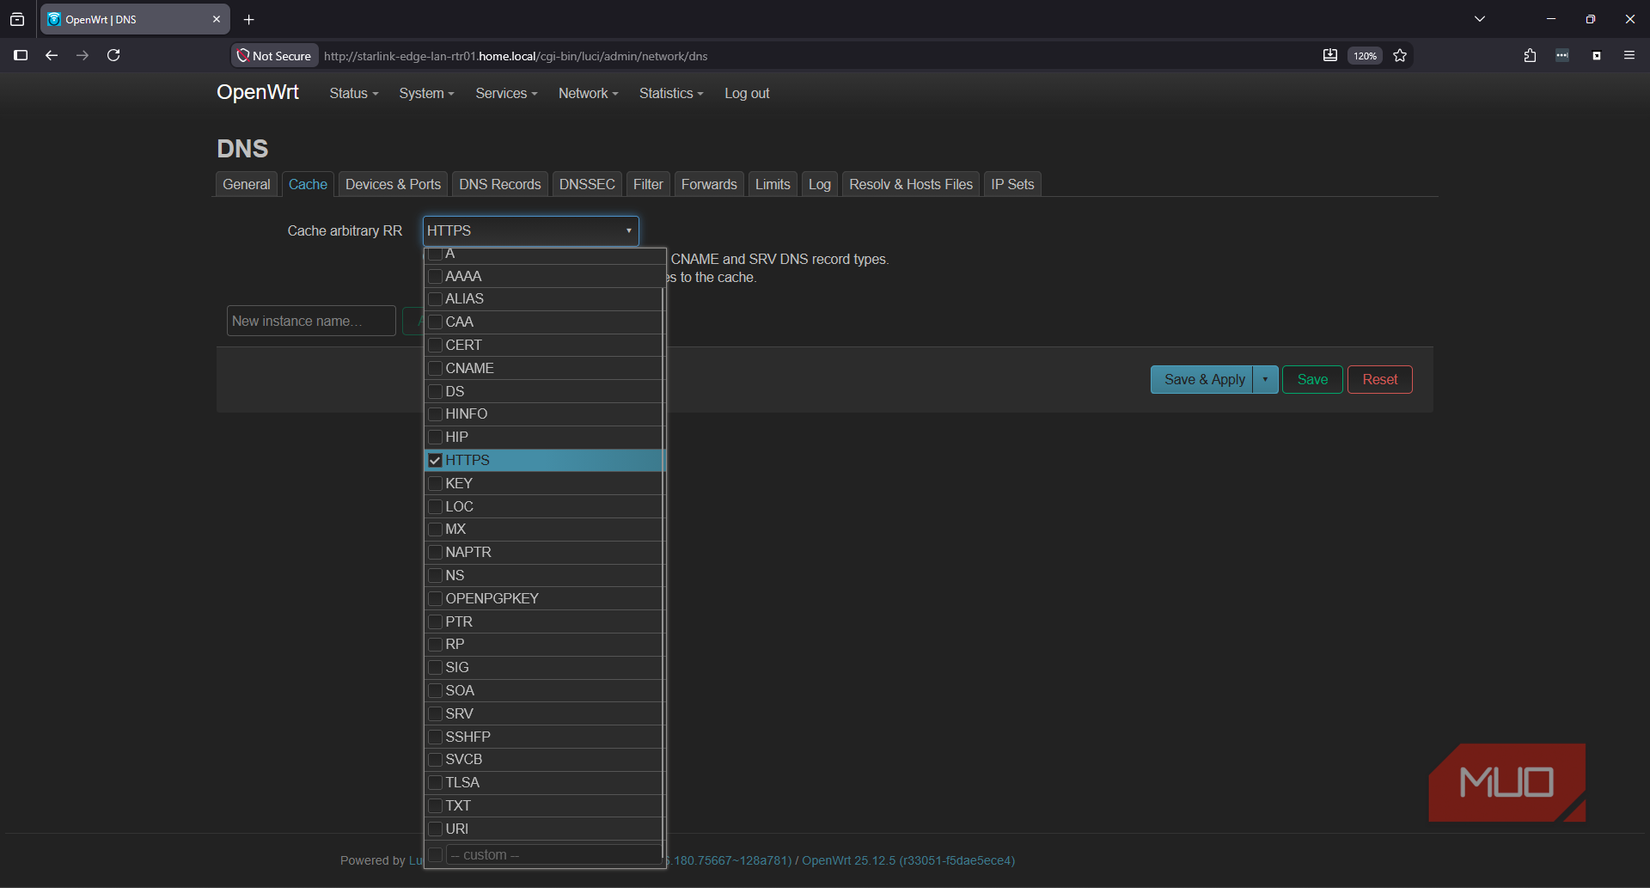Screen dimensions: 1650x888
Task: Click the Save & Apply button
Action: pos(1202,379)
